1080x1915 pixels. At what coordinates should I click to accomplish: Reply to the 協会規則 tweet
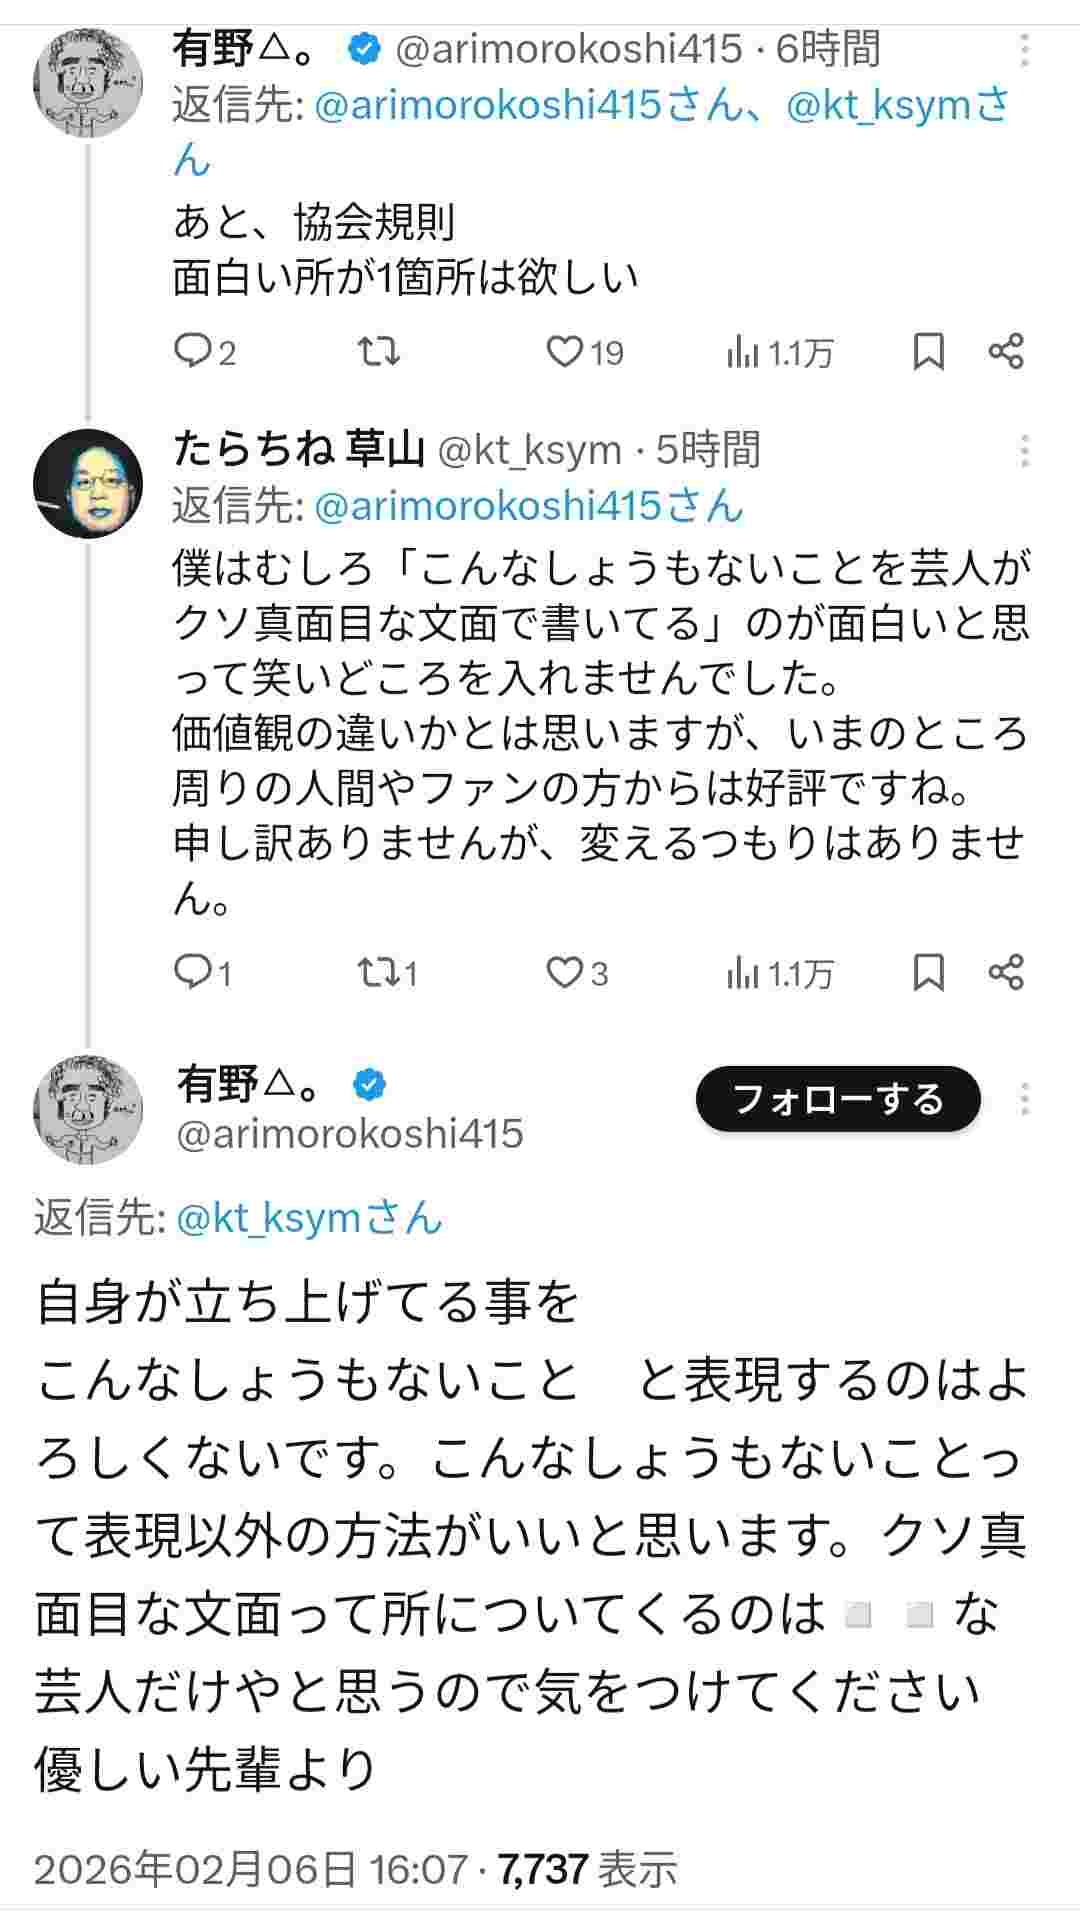pyautogui.click(x=191, y=352)
